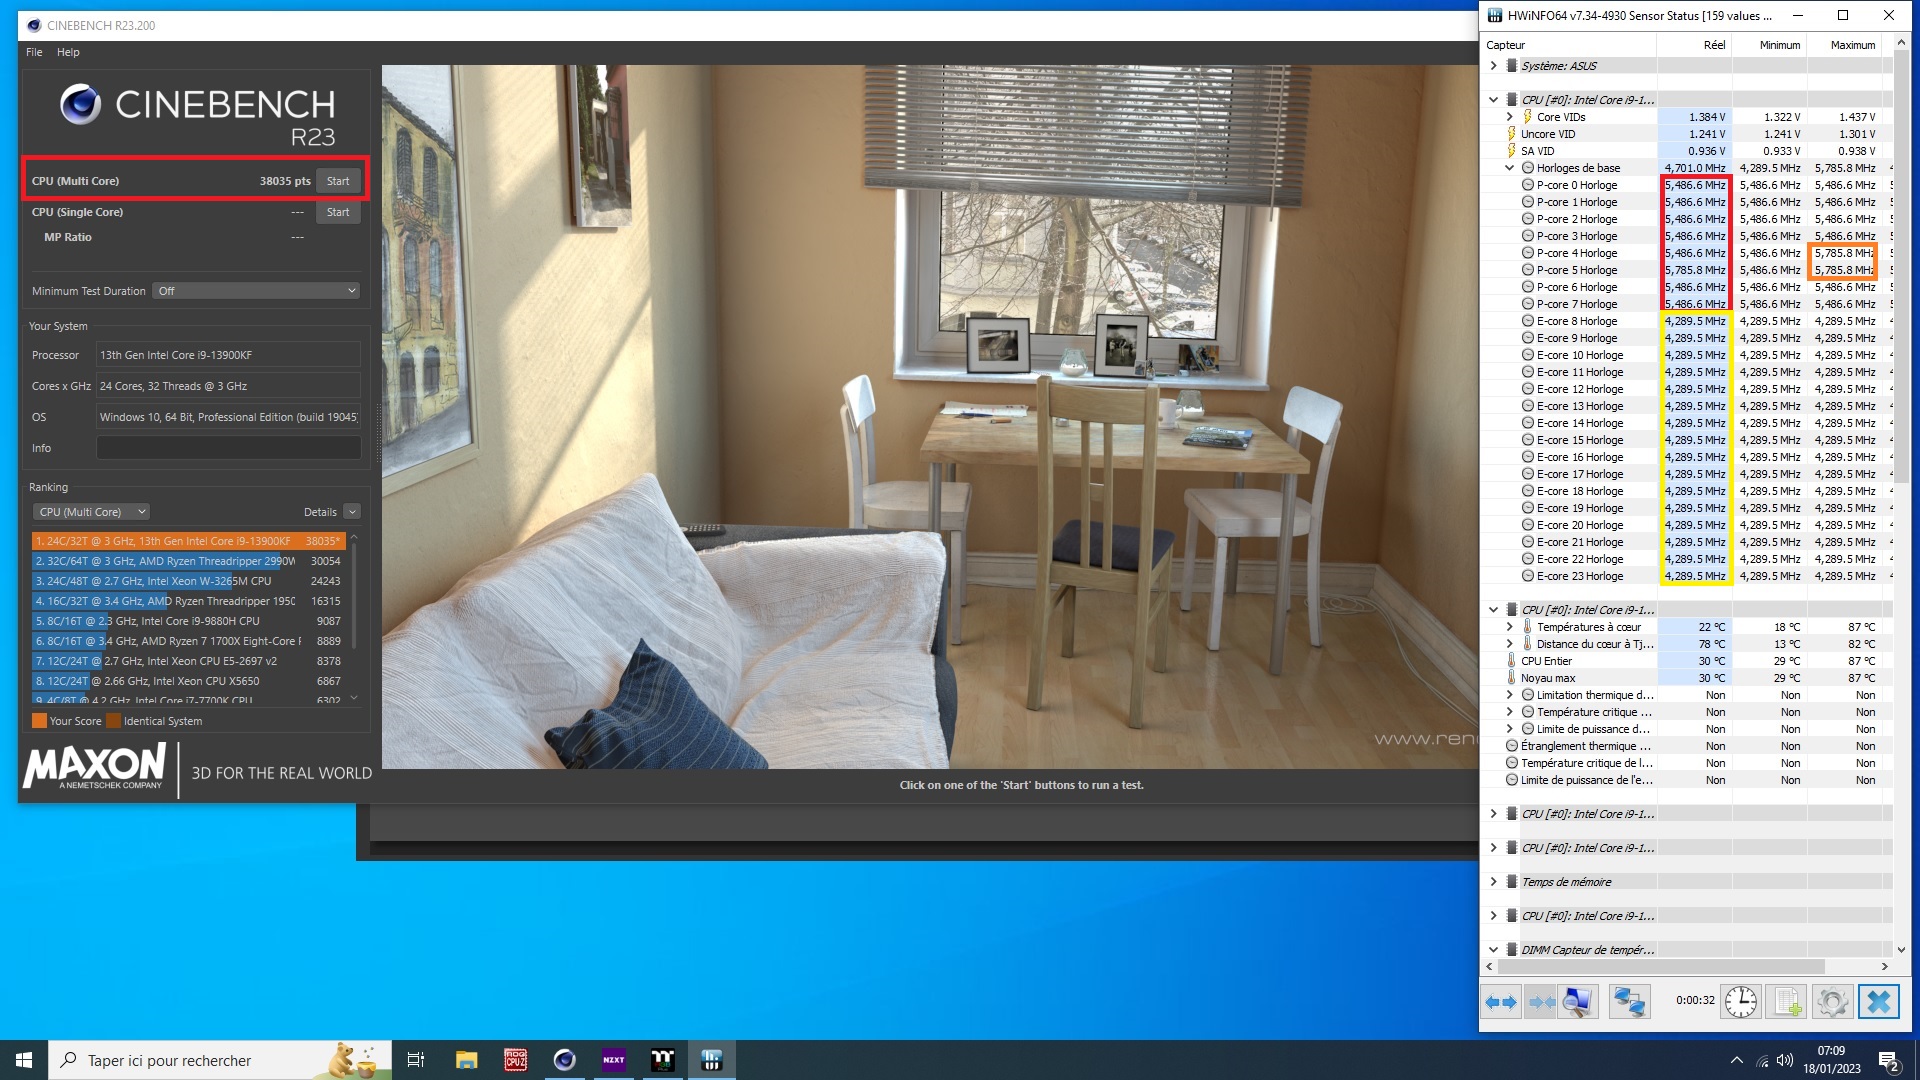The width and height of the screenshot is (1920, 1080).
Task: Click Processor field 13th Gen Intel
Action: pos(228,355)
